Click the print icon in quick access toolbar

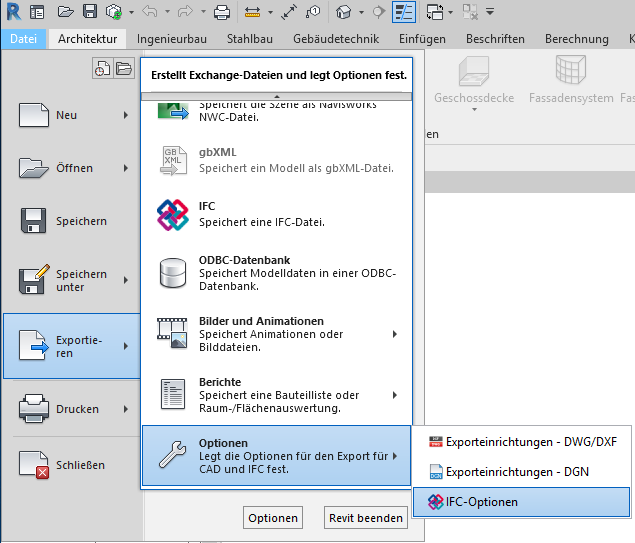click(x=222, y=13)
